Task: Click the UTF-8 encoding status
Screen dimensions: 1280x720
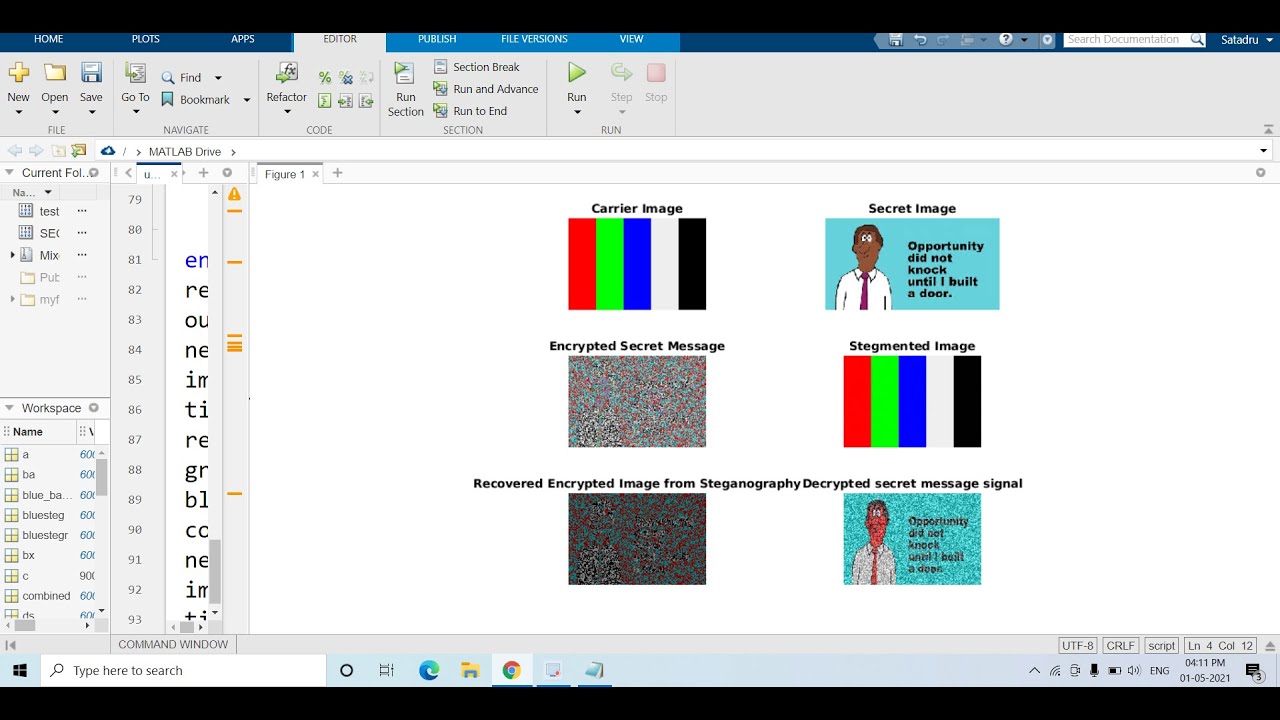Action: 1077,646
